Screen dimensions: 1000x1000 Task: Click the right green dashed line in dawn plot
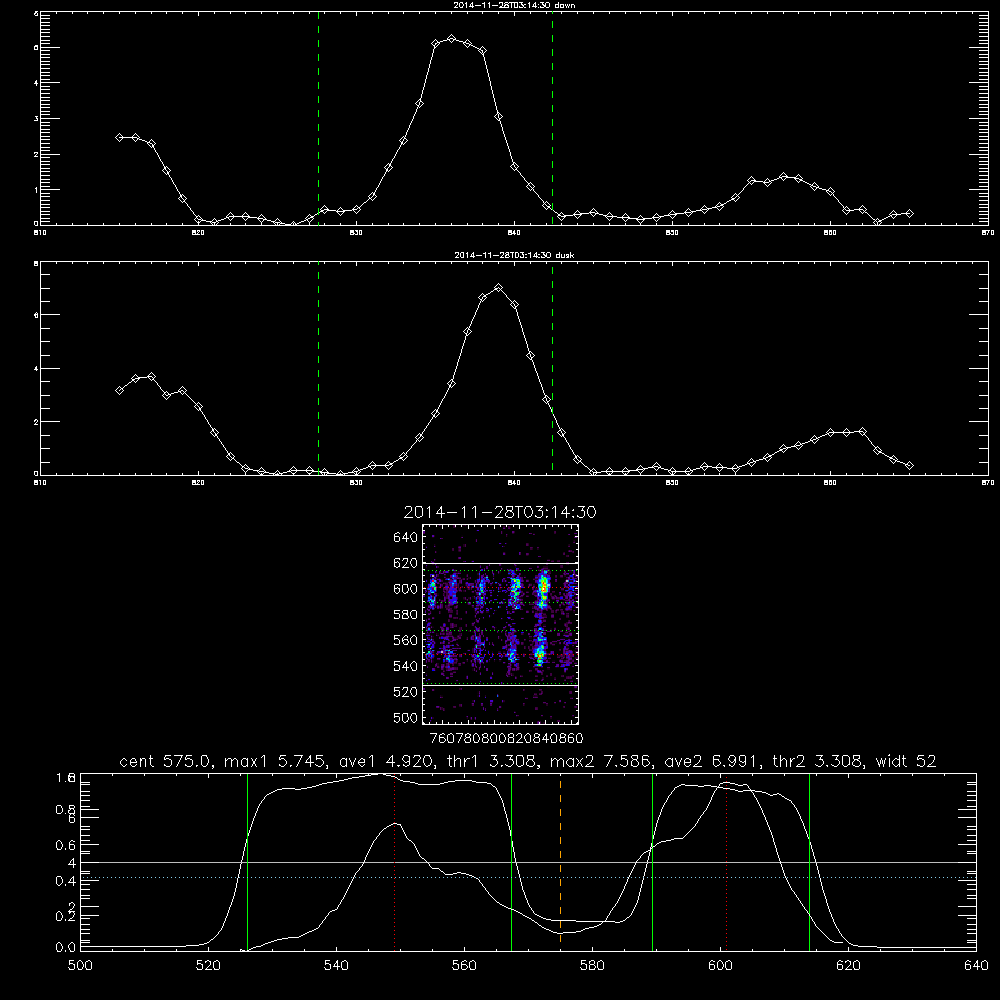[552, 121]
